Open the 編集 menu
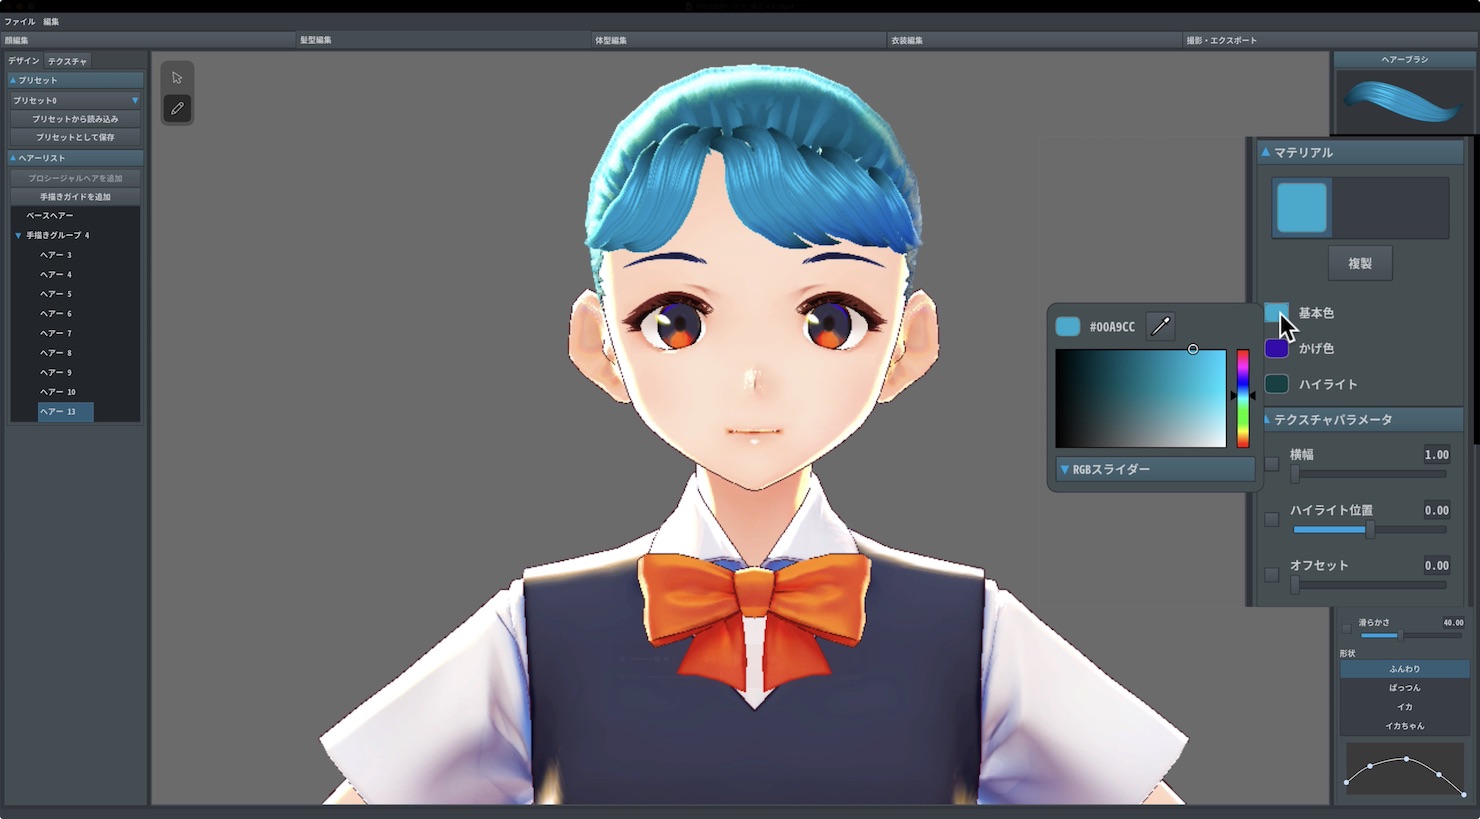 click(51, 21)
